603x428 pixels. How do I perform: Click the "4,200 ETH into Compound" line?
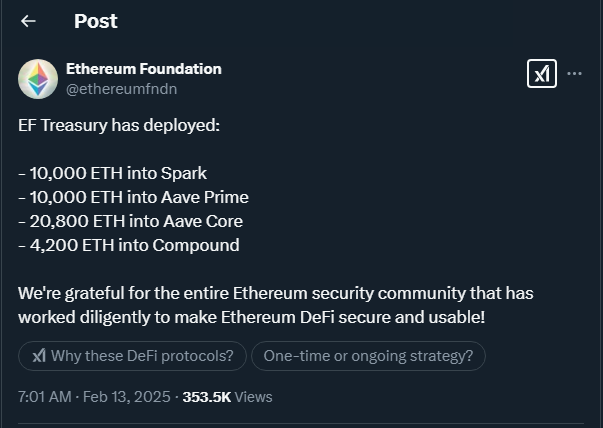point(128,245)
